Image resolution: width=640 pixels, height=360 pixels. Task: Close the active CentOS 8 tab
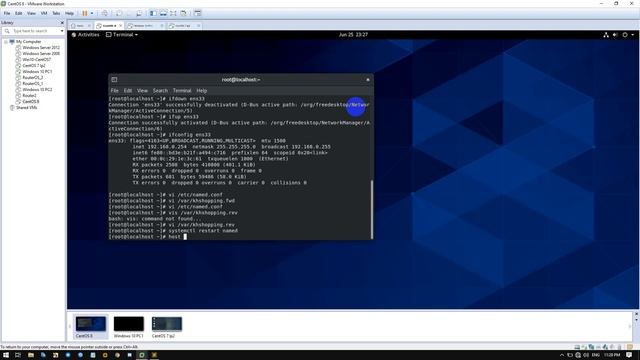(121, 25)
